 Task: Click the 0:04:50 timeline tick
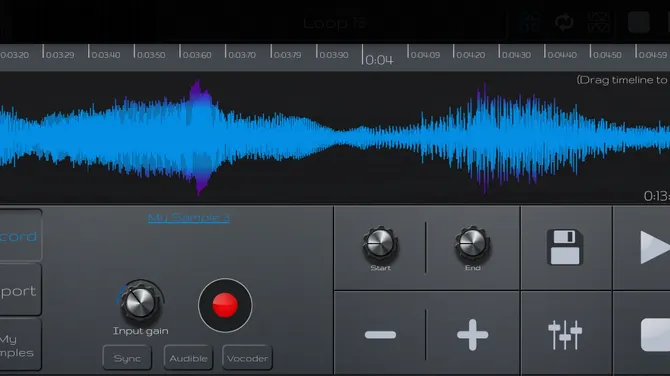[607, 55]
